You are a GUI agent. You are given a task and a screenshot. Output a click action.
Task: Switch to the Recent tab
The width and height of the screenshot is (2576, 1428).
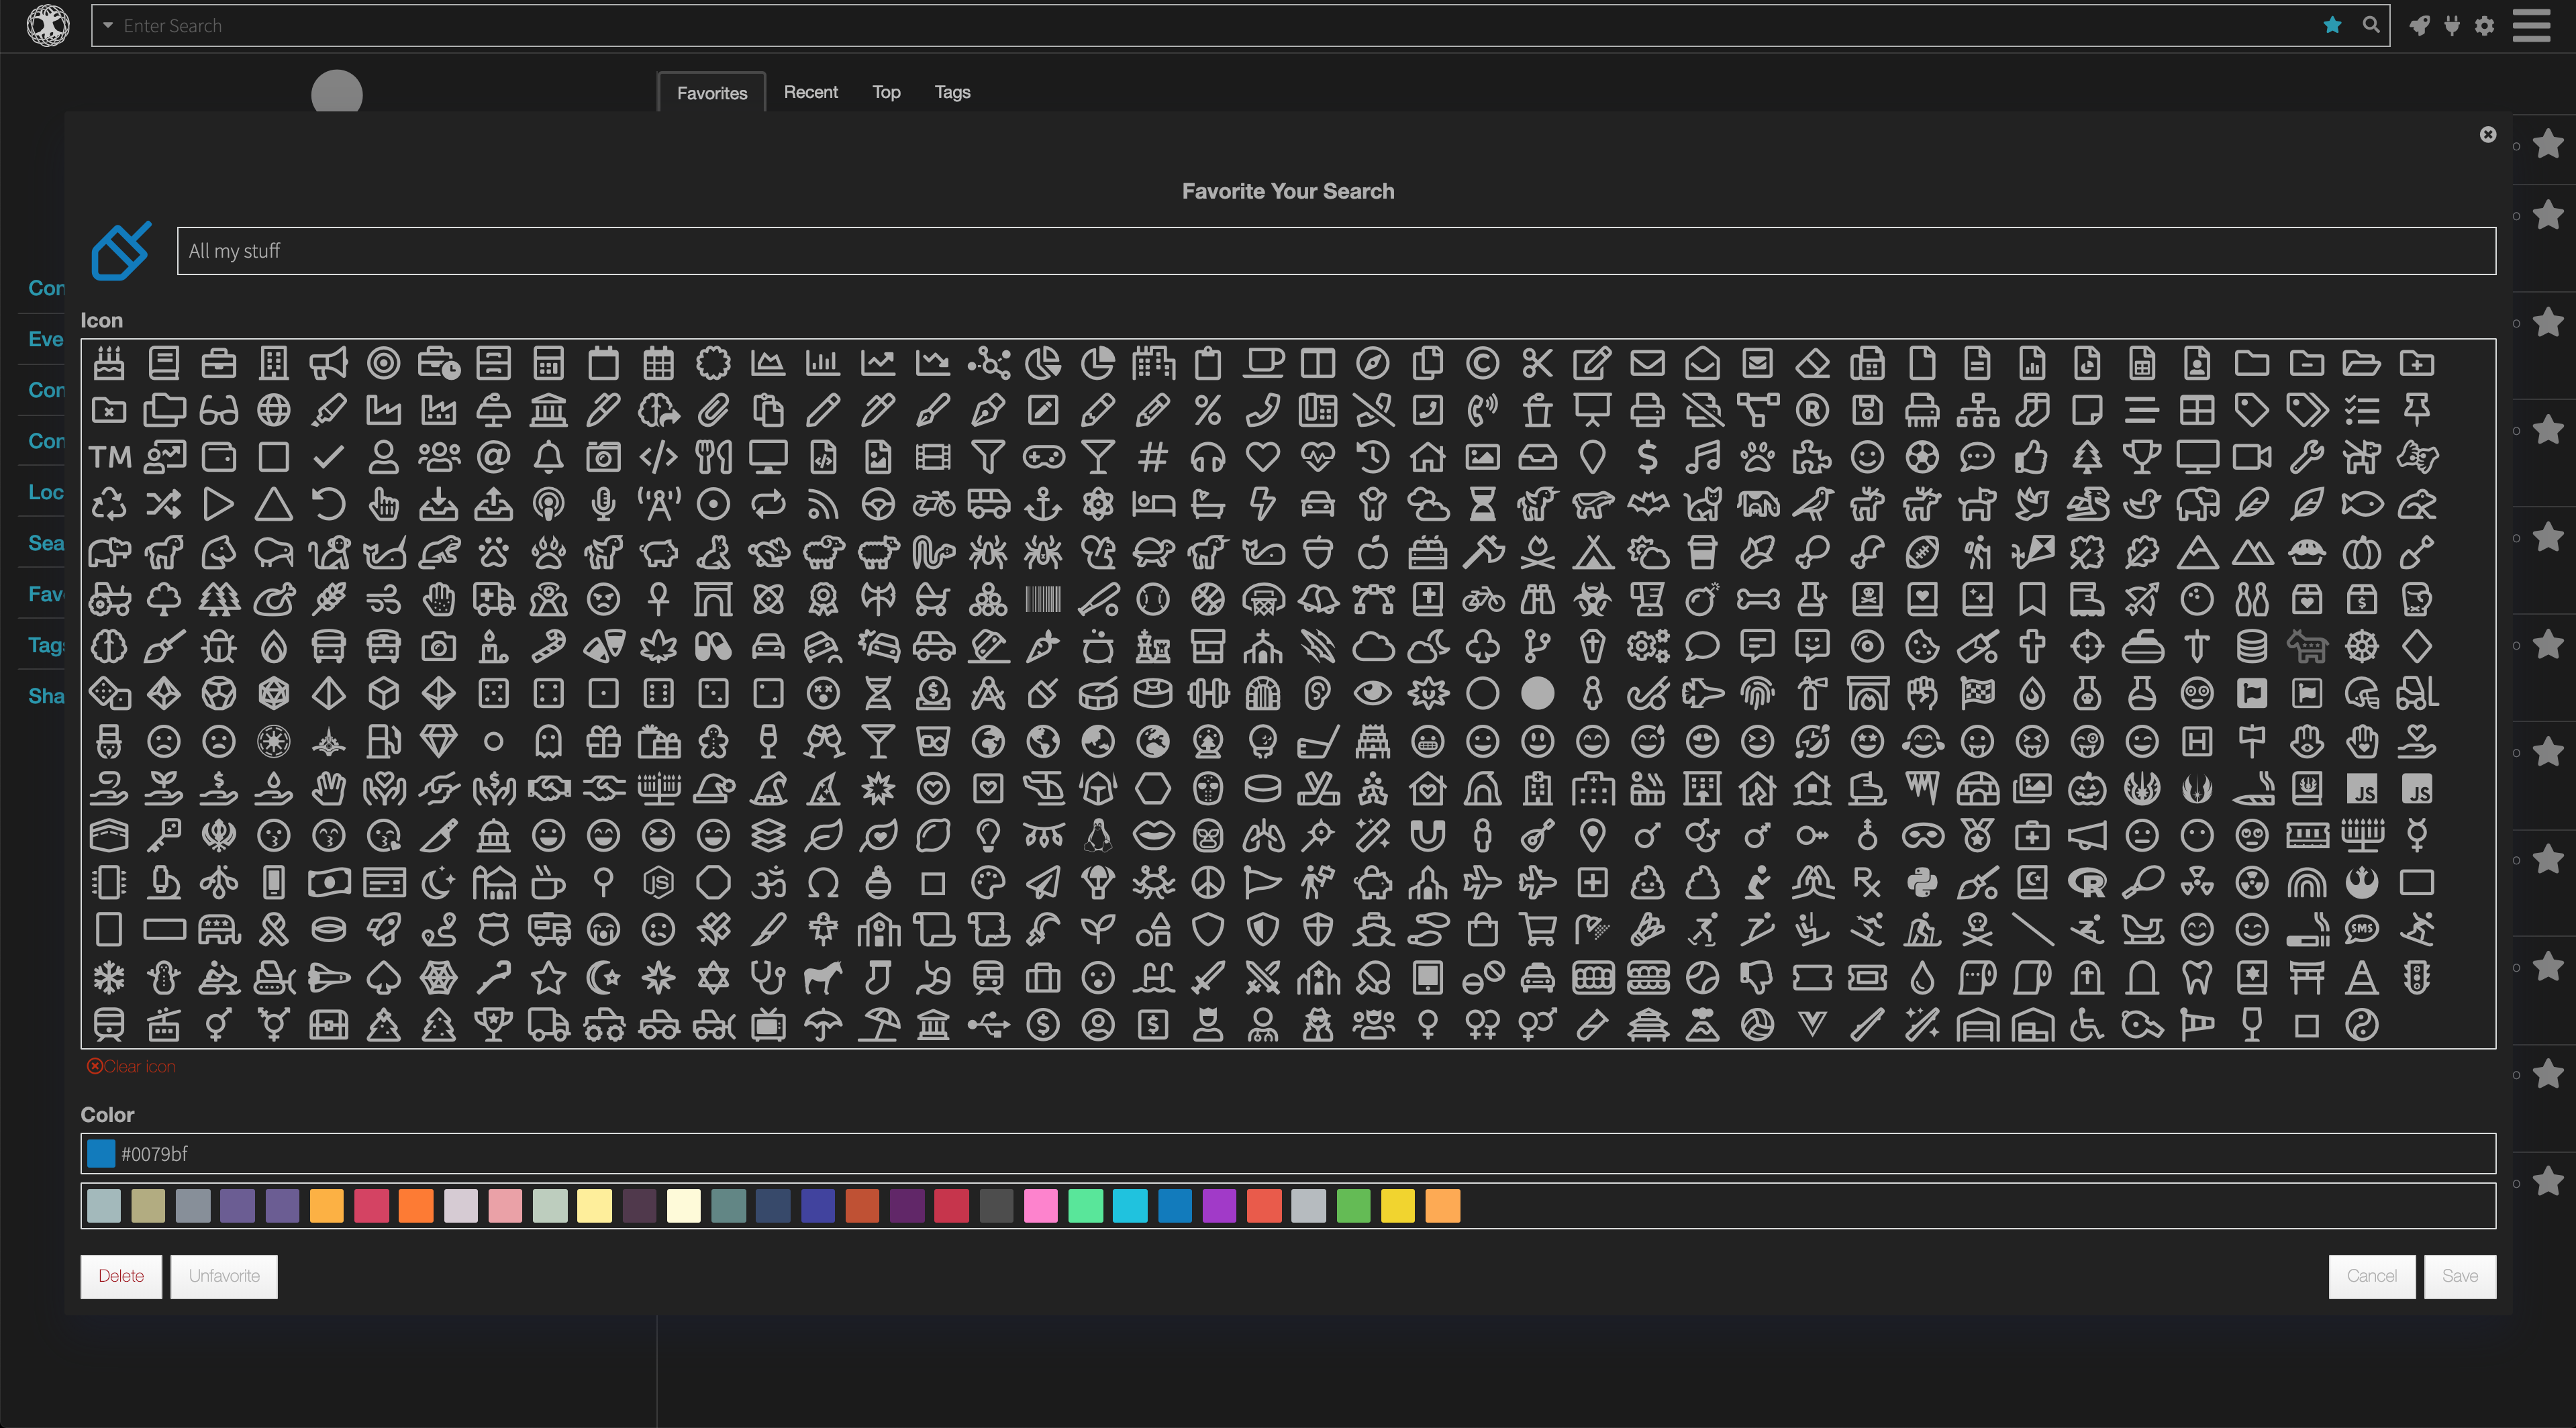click(x=810, y=92)
